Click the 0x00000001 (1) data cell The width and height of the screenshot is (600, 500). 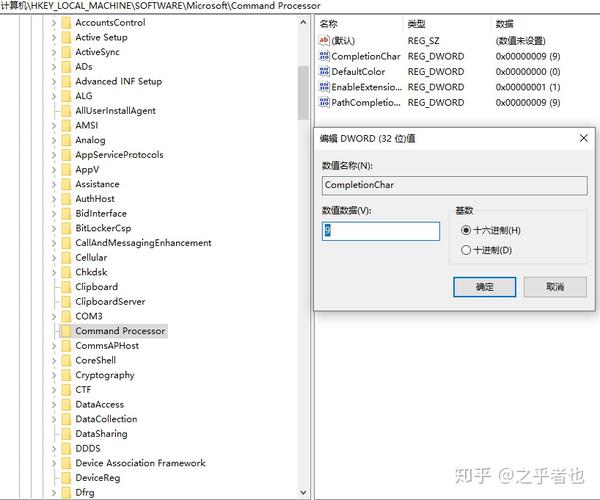(528, 87)
